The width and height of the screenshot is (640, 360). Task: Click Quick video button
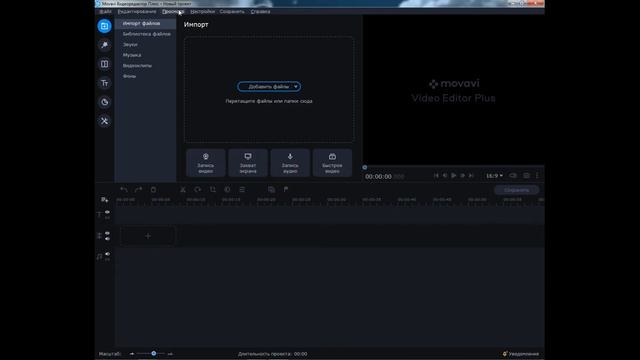pyautogui.click(x=332, y=163)
